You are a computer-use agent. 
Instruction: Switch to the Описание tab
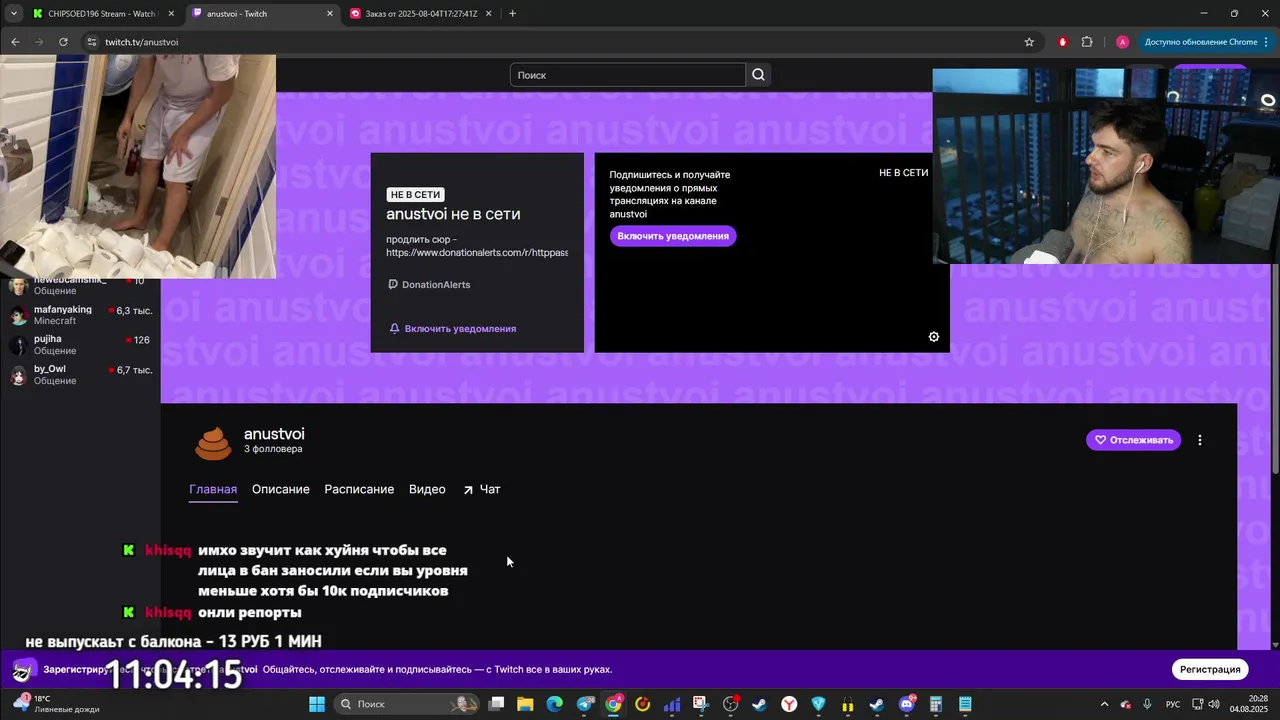(281, 489)
